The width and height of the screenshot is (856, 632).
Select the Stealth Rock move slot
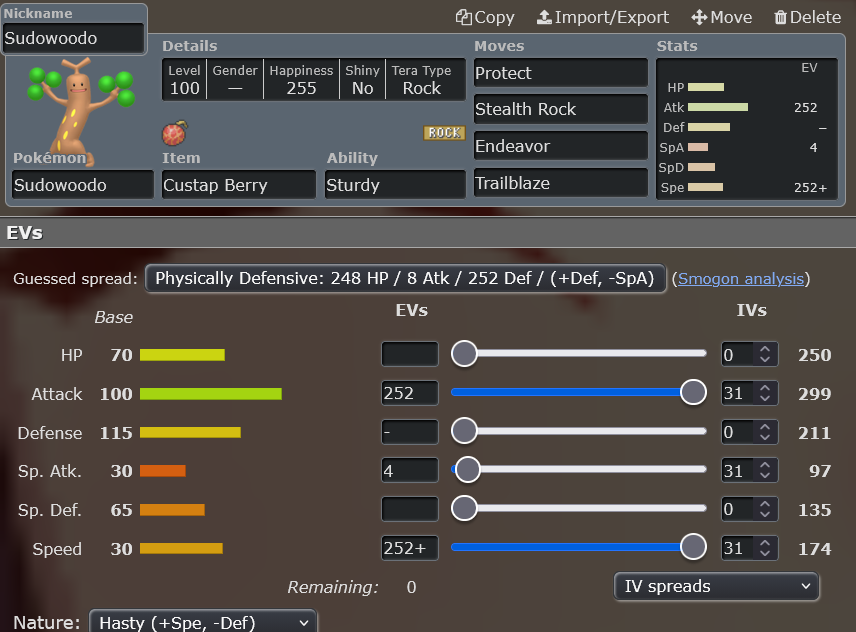561,109
